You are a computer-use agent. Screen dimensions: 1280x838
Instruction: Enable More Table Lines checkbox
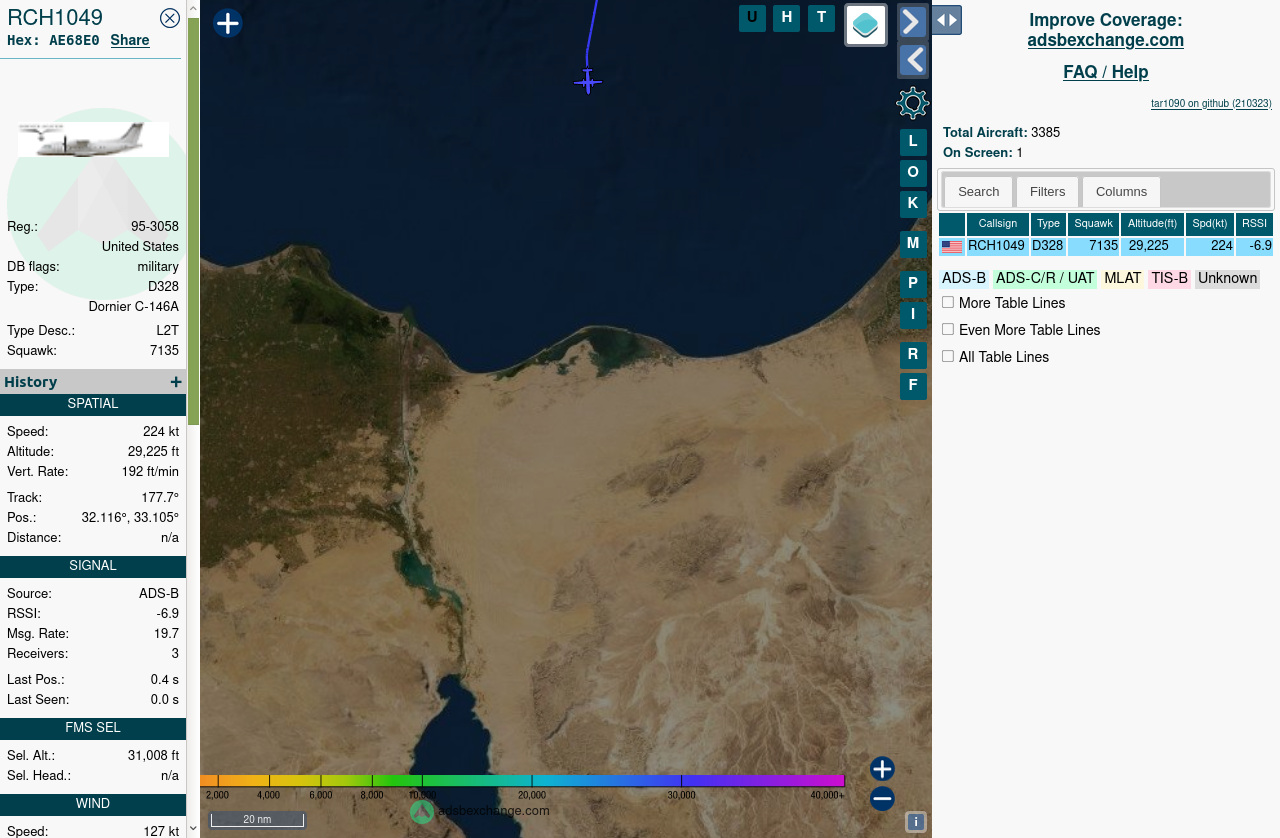pos(948,302)
